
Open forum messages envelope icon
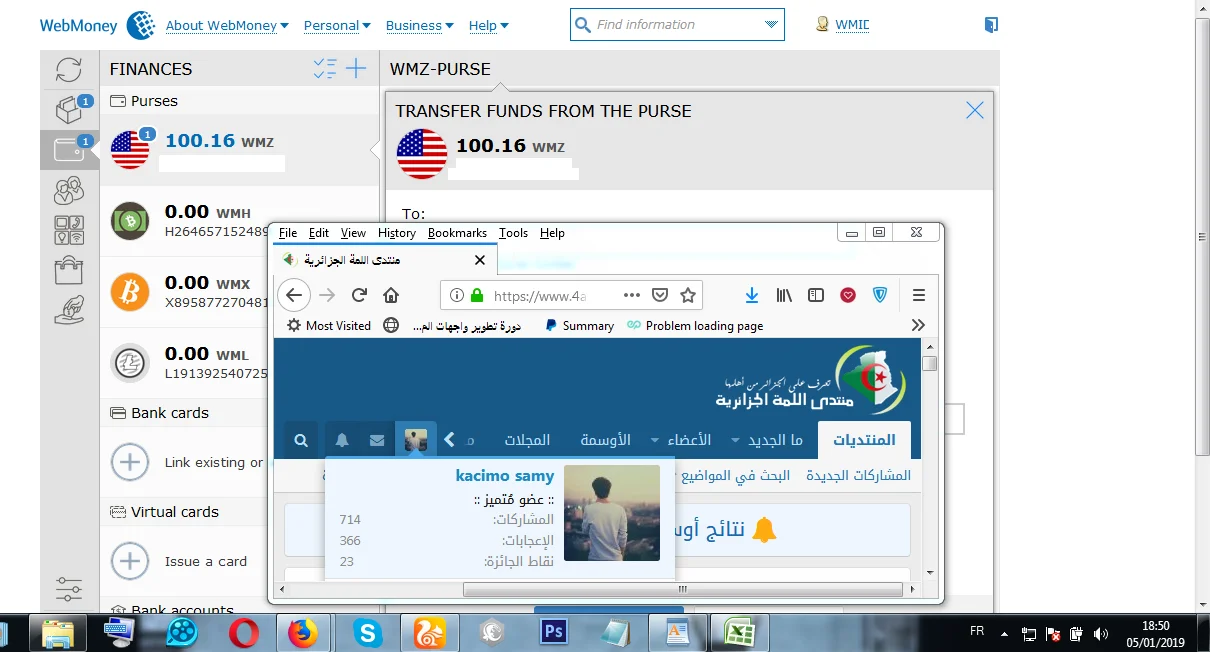click(377, 440)
